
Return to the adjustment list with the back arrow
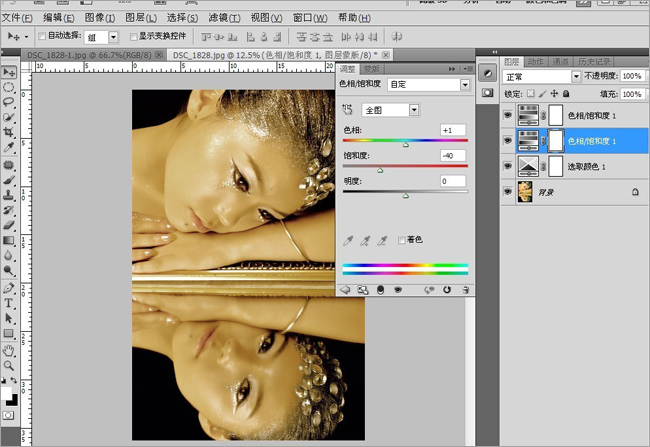345,290
